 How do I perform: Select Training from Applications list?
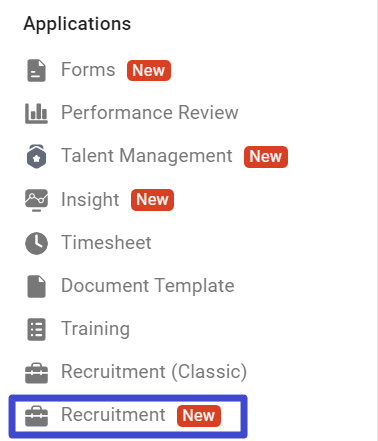(x=95, y=329)
